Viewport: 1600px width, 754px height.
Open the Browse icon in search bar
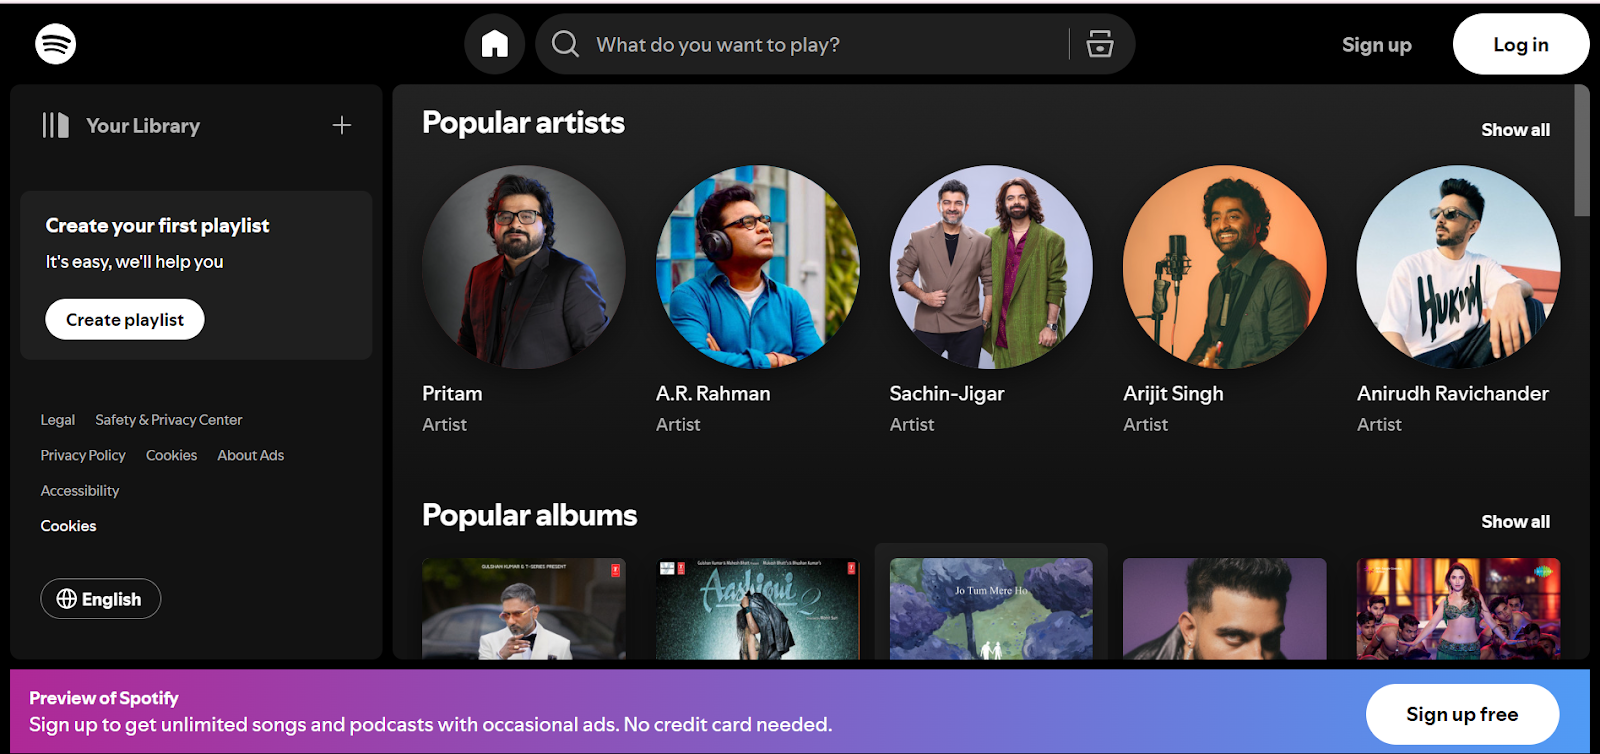(1100, 44)
